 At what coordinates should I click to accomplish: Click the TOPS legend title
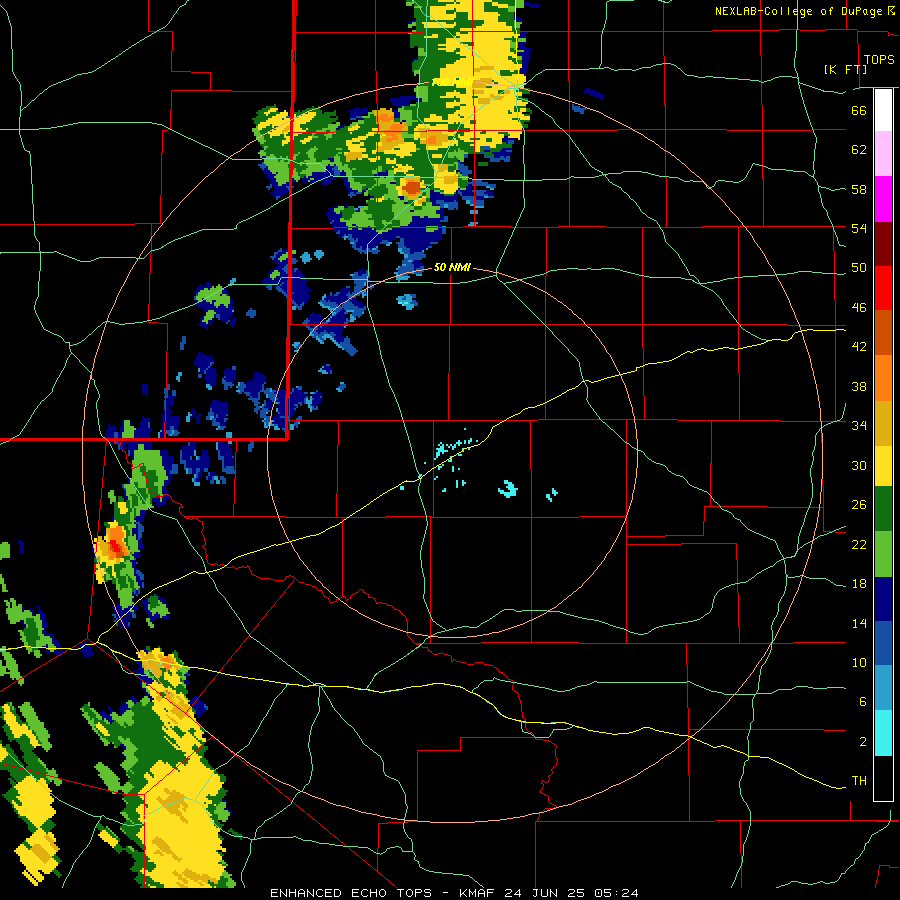click(879, 59)
